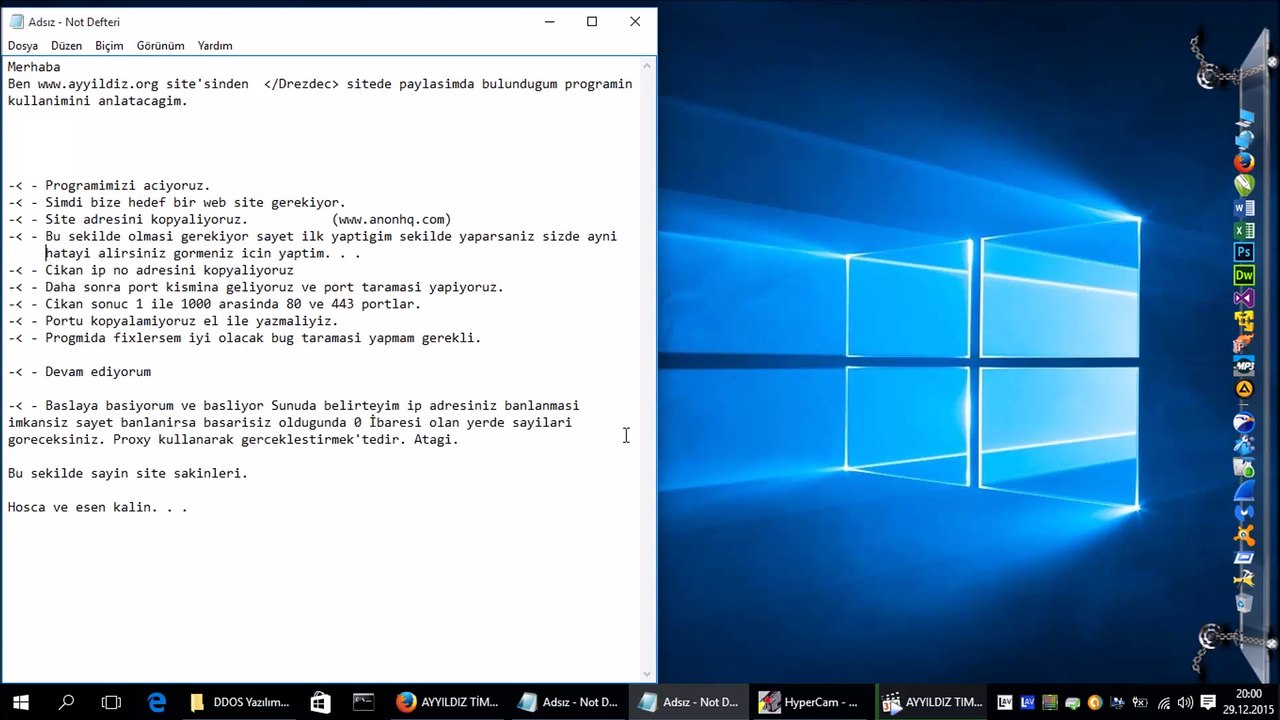Switch to HyperCam taskbar window
Viewport: 1280px width, 720px height.
(x=808, y=702)
